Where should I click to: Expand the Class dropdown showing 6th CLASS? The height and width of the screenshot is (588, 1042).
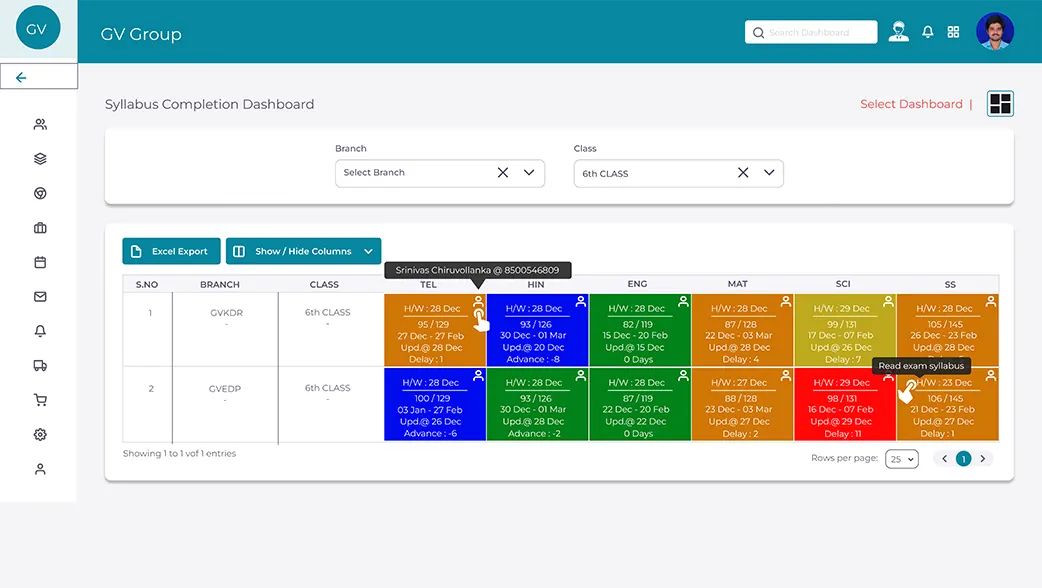coord(769,173)
